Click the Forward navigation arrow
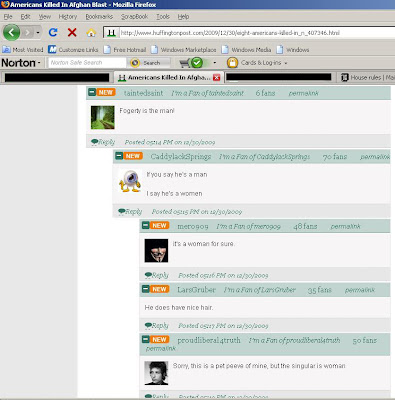 [27, 33]
